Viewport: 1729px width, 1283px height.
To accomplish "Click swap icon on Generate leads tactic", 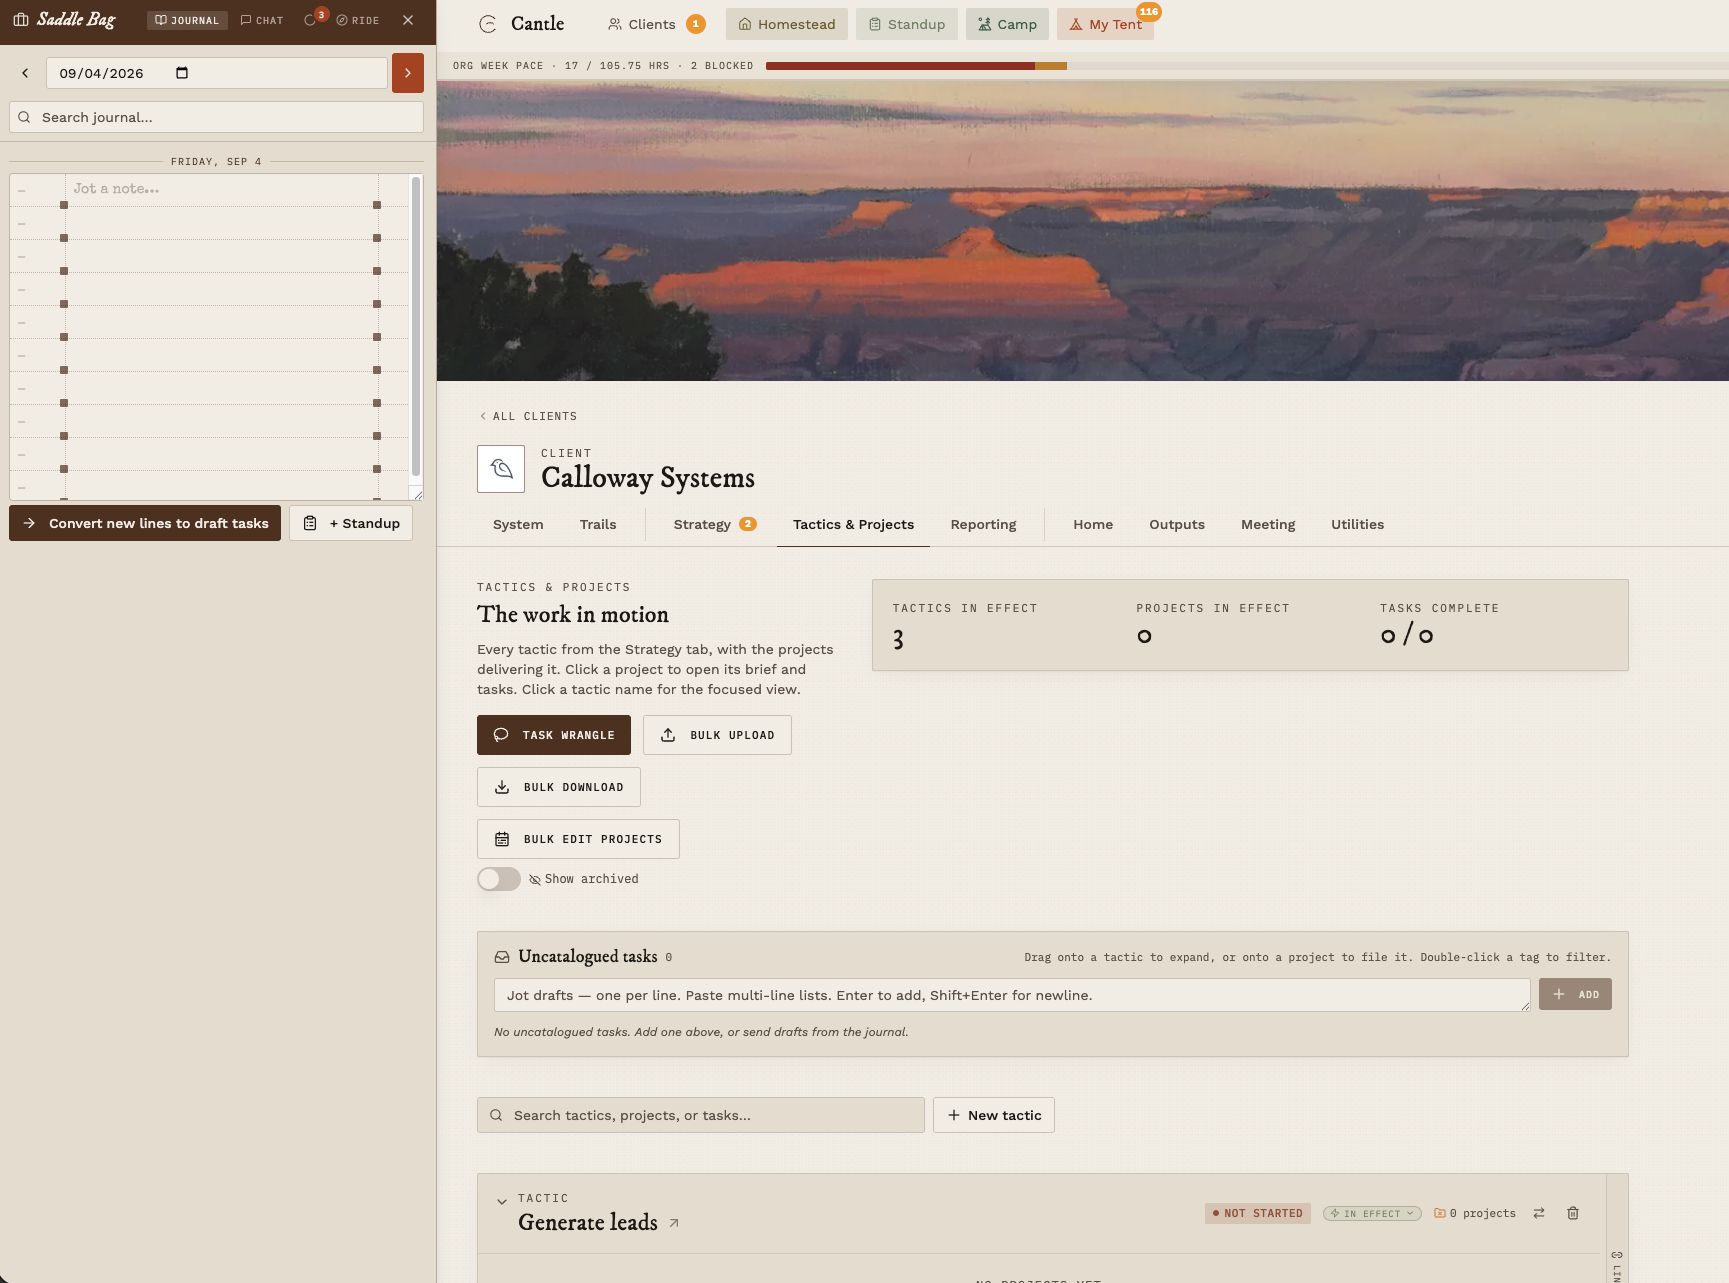I will coord(1539,1213).
